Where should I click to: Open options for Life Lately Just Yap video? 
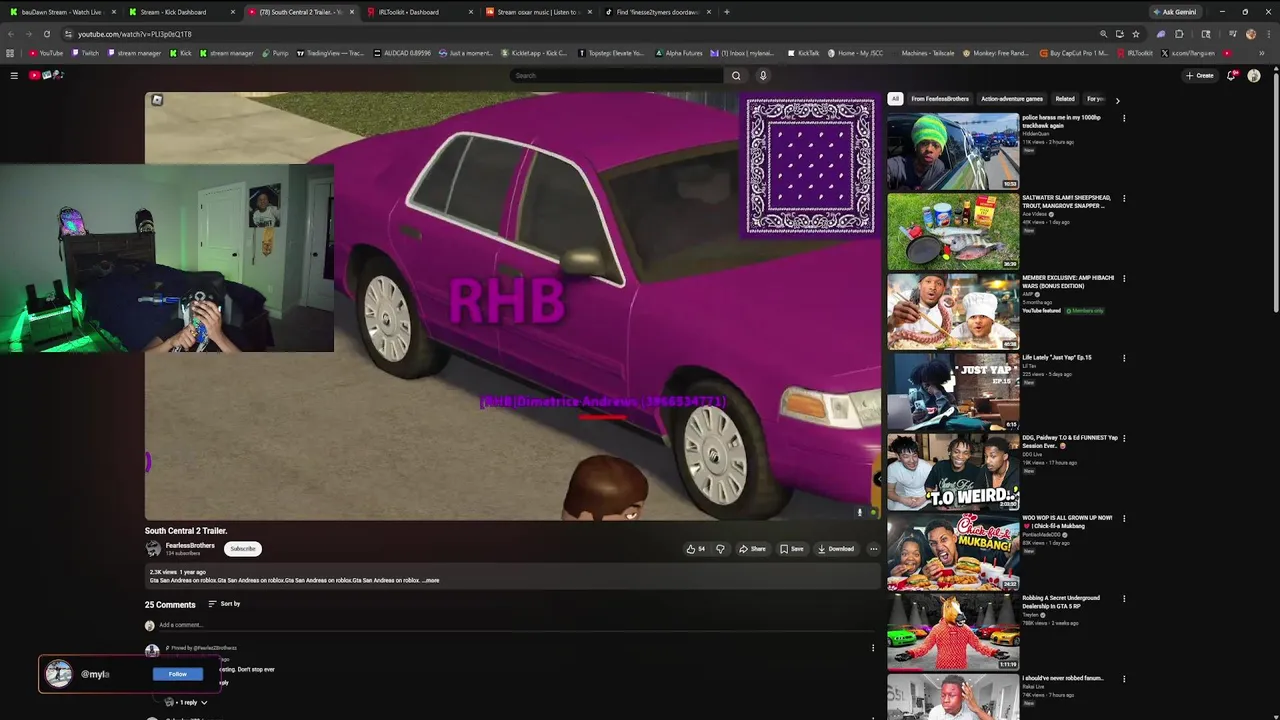[x=1124, y=358]
